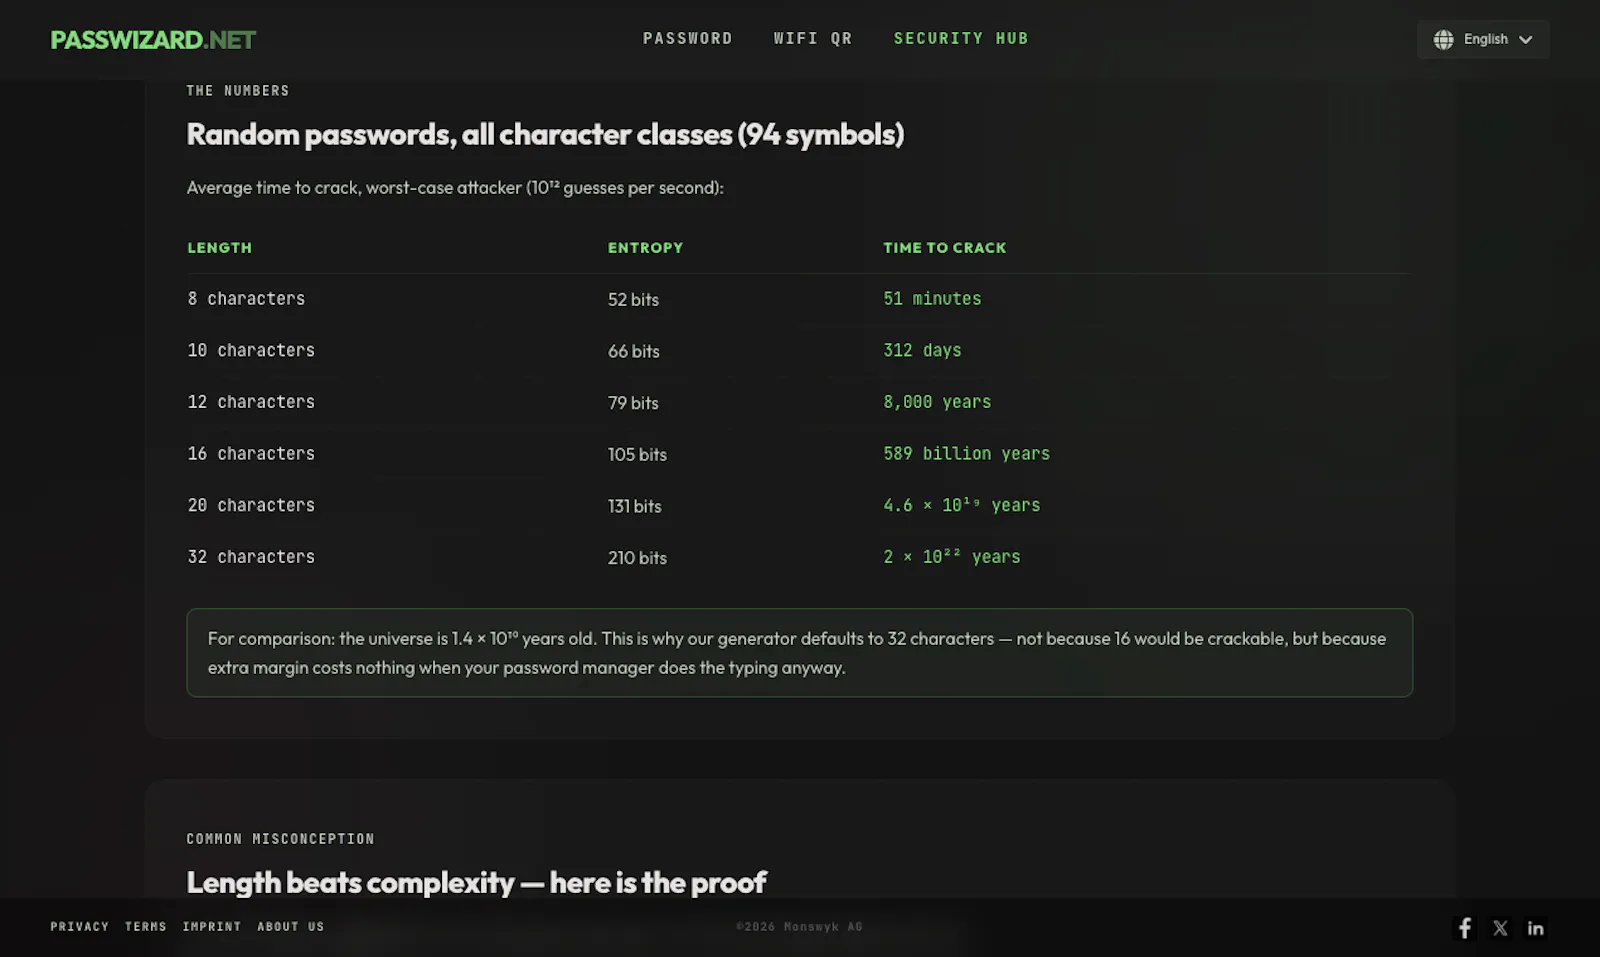
Task: Click the ©2026 Monswyk AG copyright text
Action: (799, 927)
